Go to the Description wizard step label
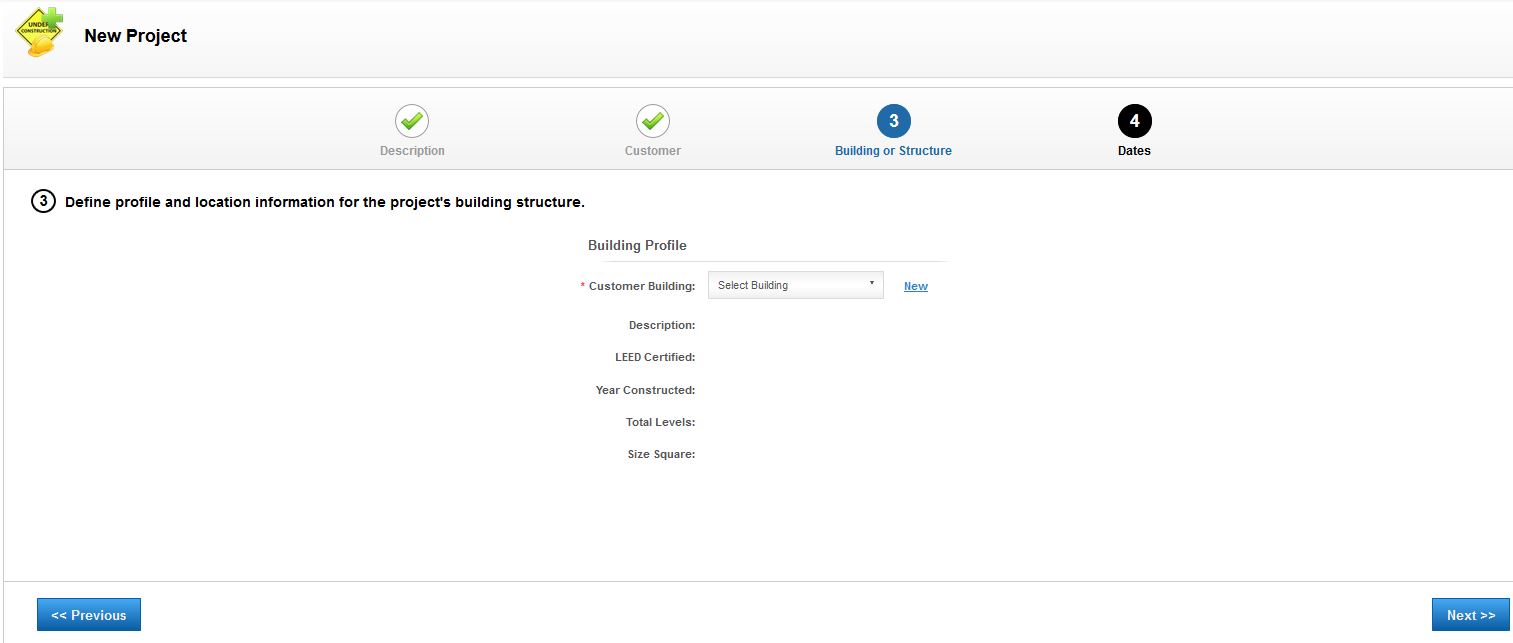The height and width of the screenshot is (643, 1513). coord(412,151)
